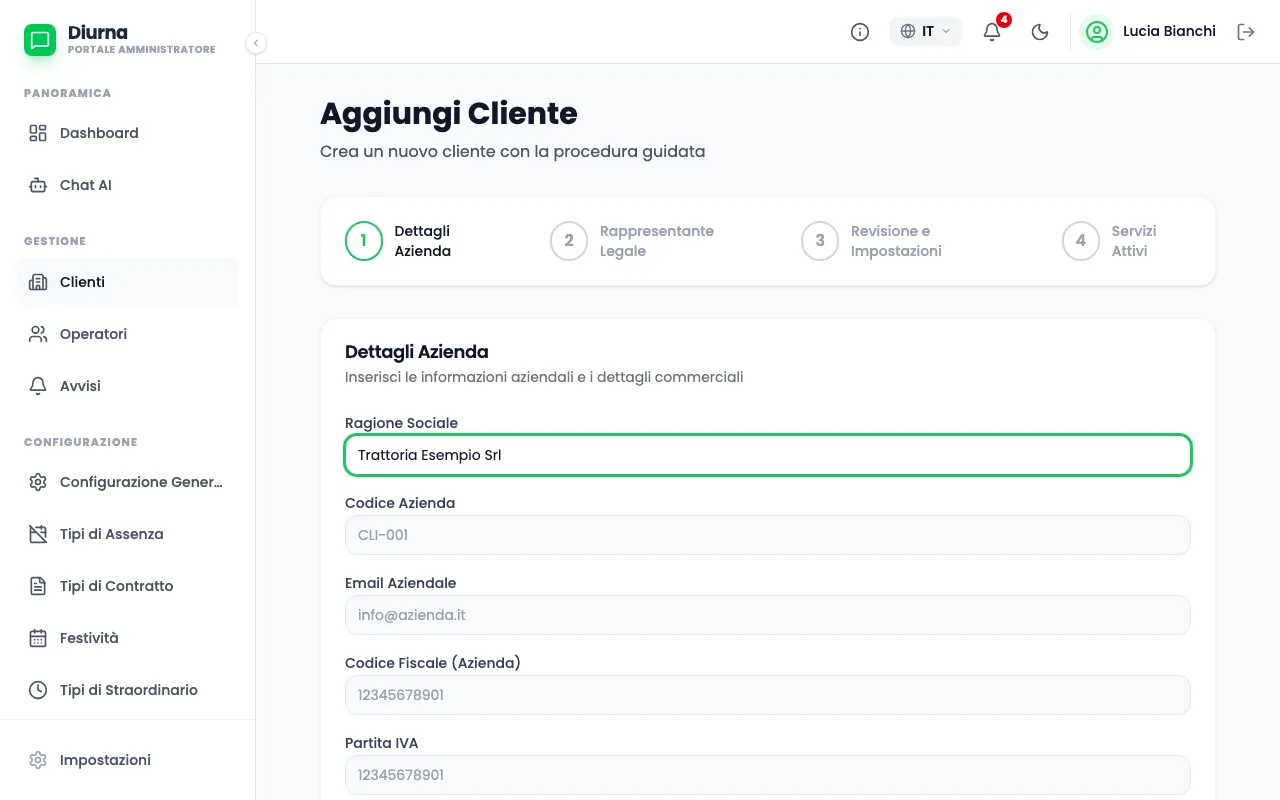Click the Codice Azienda input field
The height and width of the screenshot is (800, 1280).
(x=768, y=535)
